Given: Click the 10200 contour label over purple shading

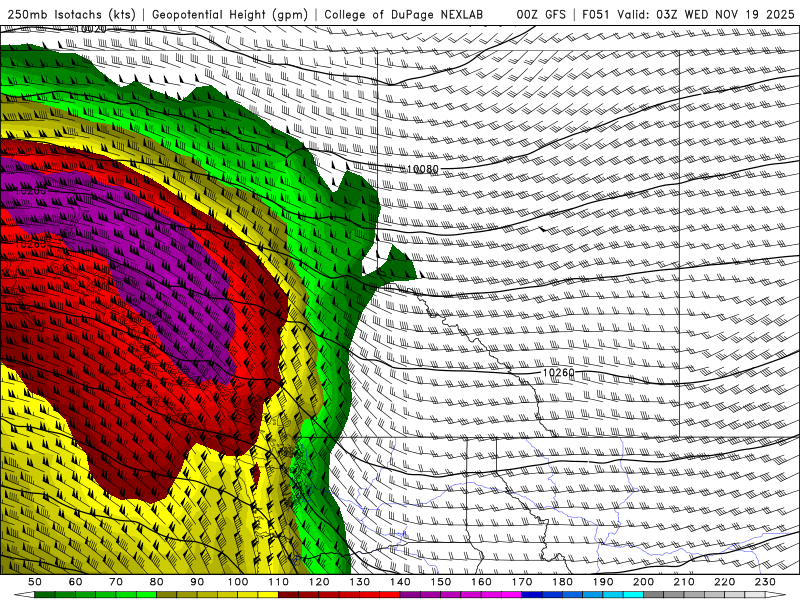Looking at the screenshot, I should pos(31,191).
